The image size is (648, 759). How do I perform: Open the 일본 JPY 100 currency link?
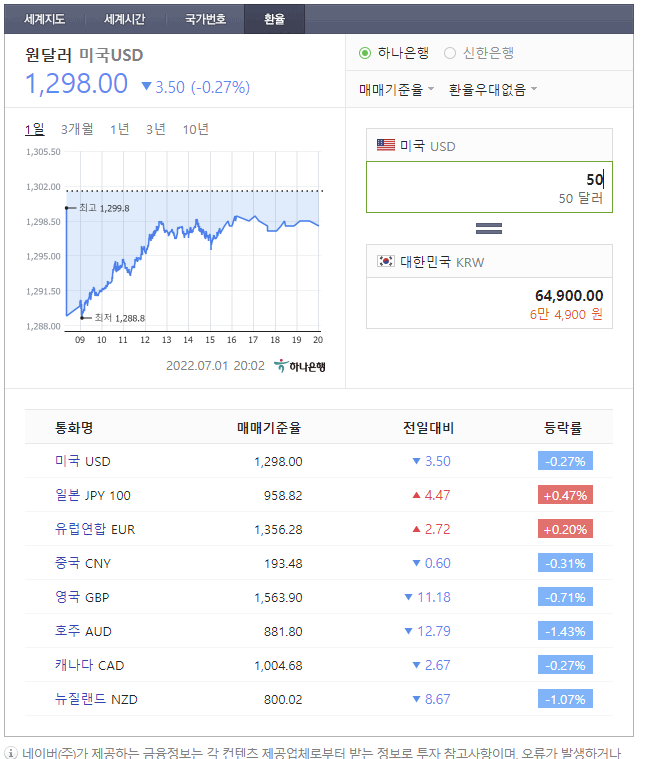pos(93,495)
